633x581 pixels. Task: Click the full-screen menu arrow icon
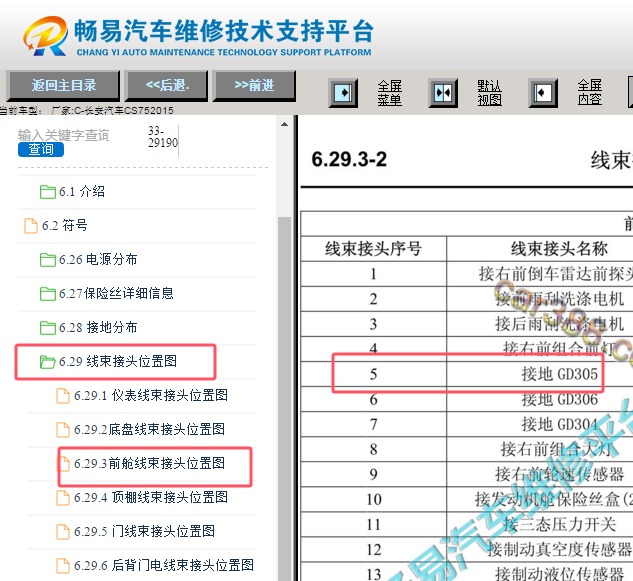click(x=343, y=93)
